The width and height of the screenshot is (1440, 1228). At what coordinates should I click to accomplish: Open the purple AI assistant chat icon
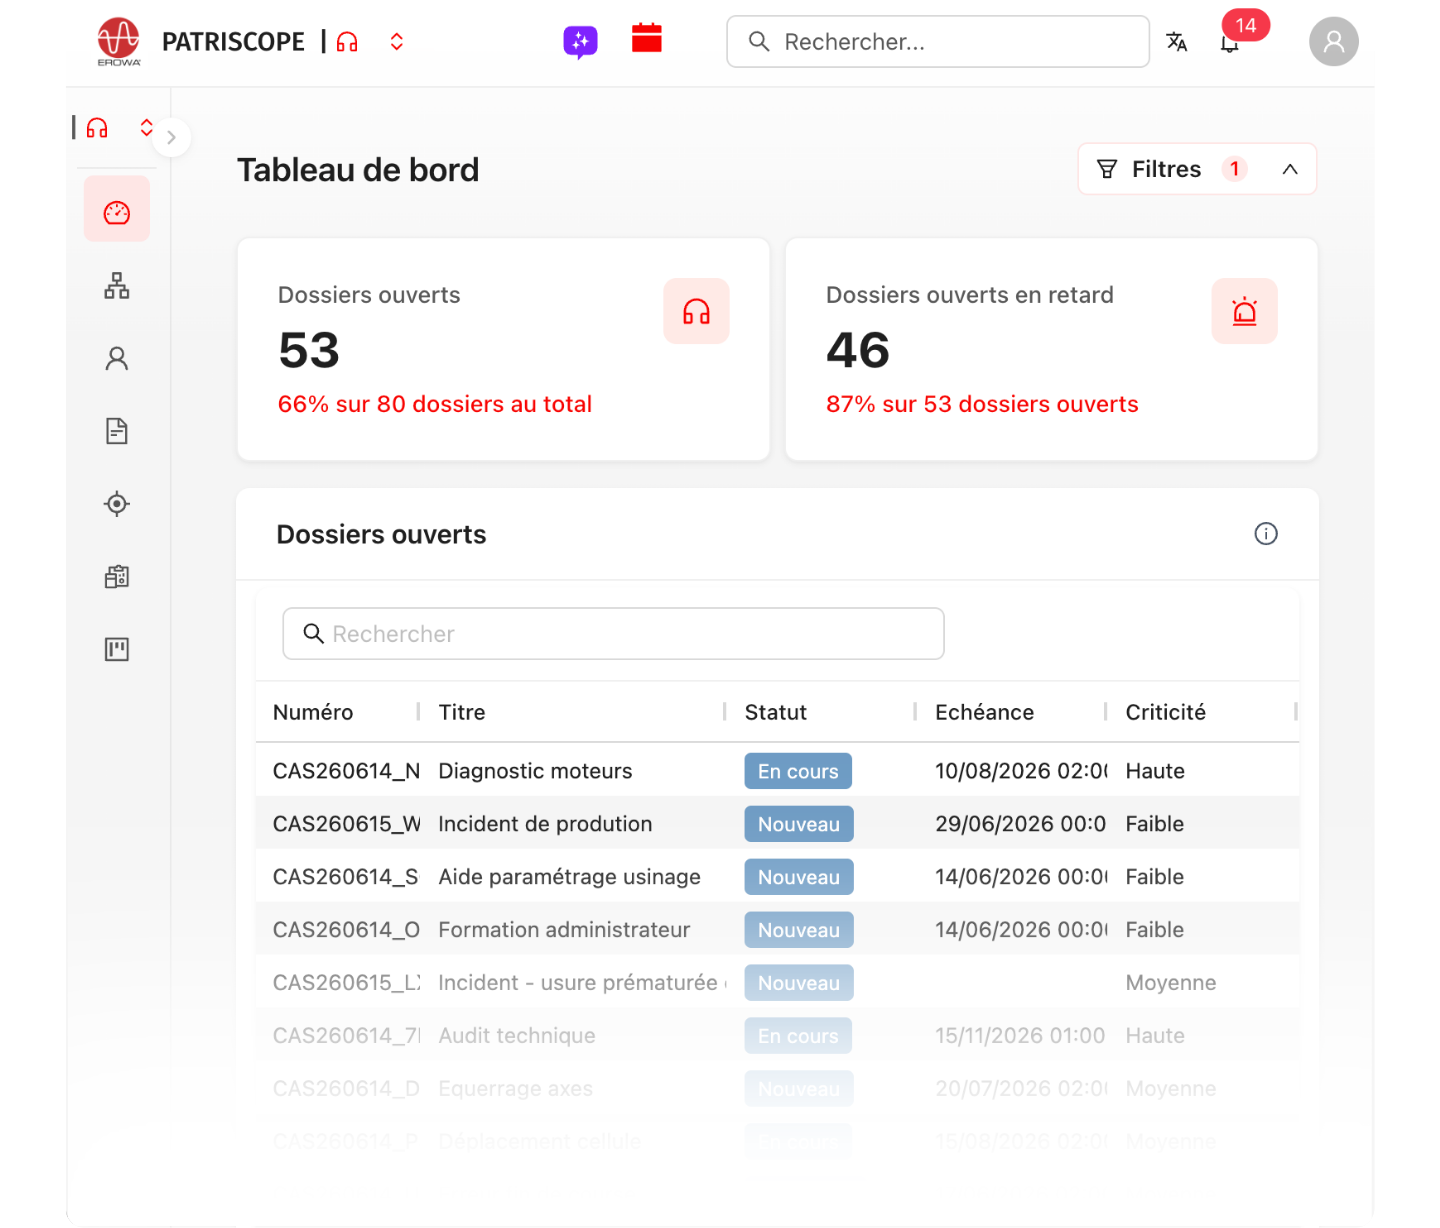[580, 42]
